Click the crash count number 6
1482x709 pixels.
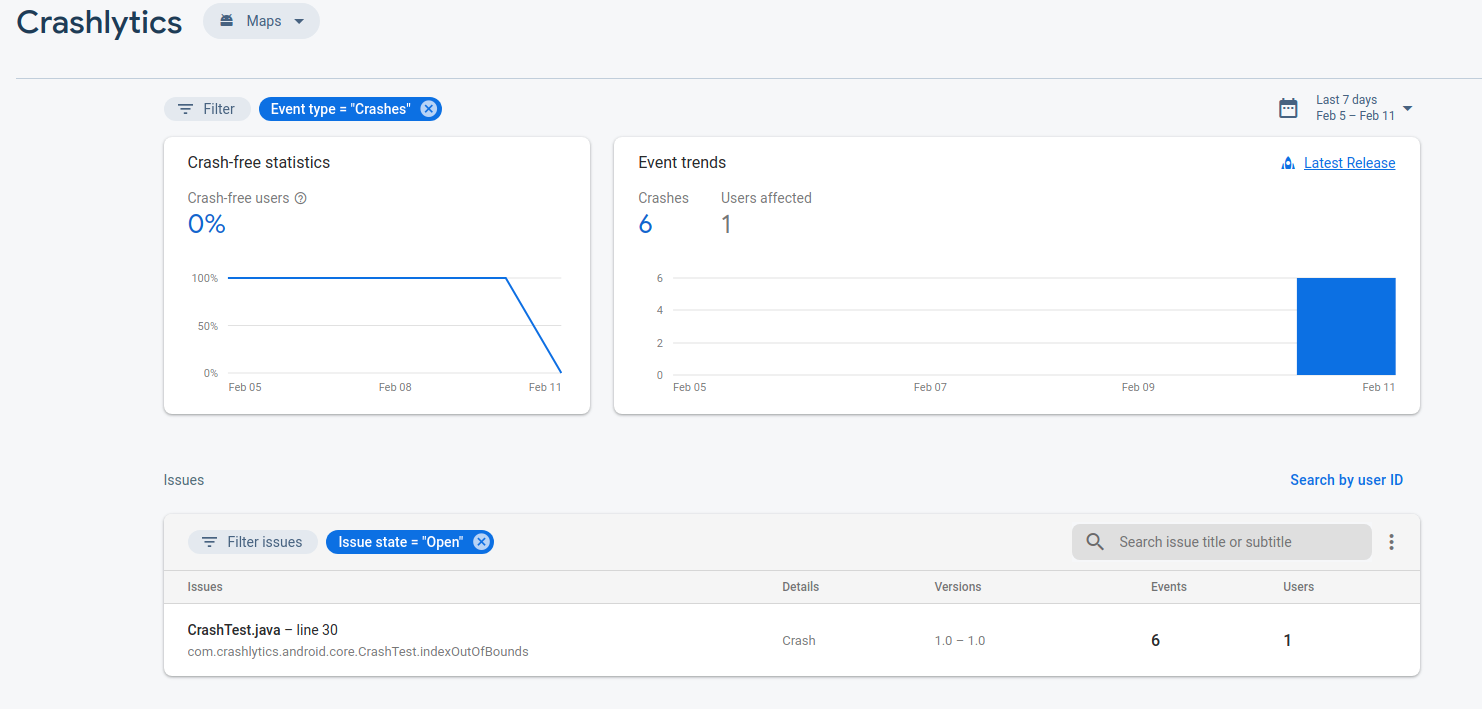645,224
